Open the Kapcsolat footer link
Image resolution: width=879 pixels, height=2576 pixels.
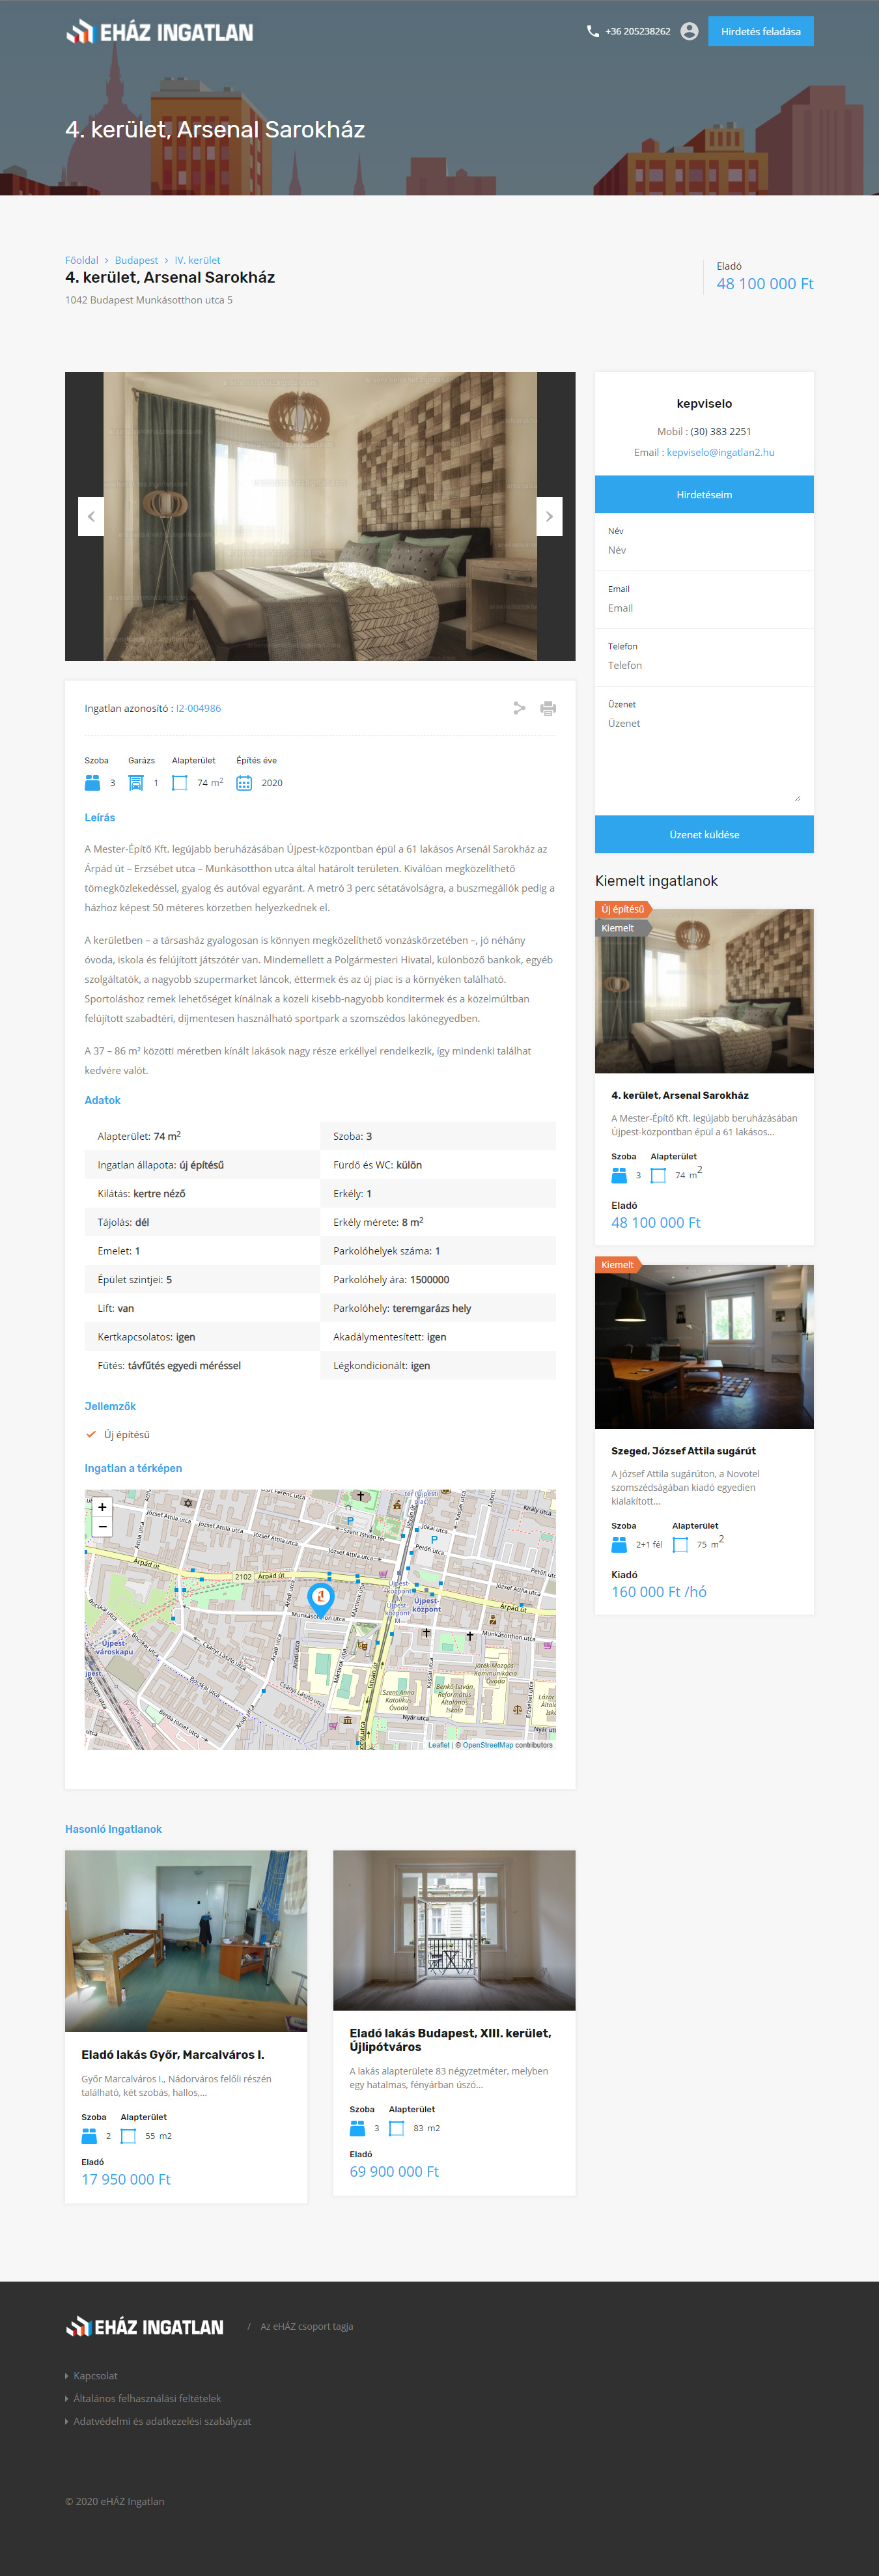[95, 2375]
